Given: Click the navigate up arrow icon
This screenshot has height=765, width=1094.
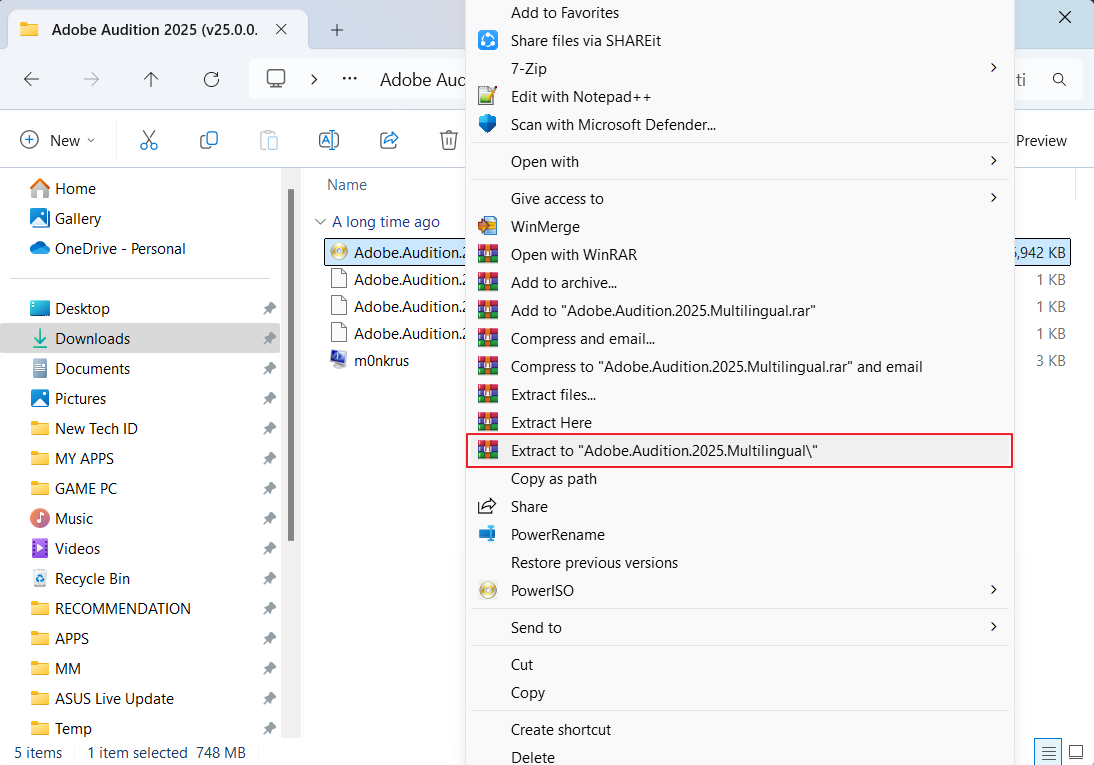Looking at the screenshot, I should (x=150, y=79).
